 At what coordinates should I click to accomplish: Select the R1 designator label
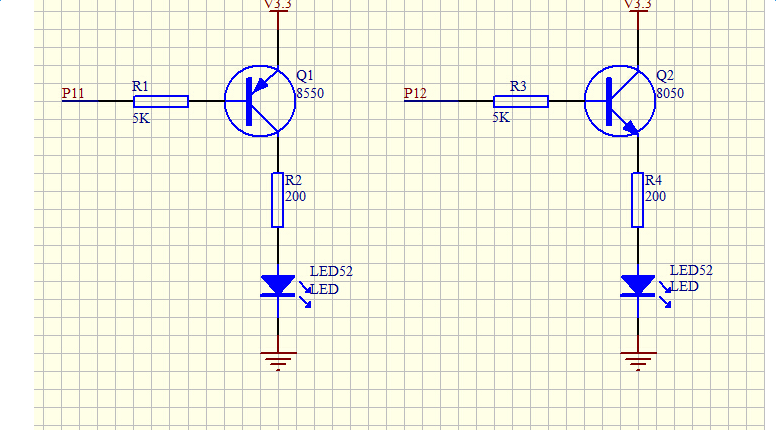pyautogui.click(x=140, y=86)
